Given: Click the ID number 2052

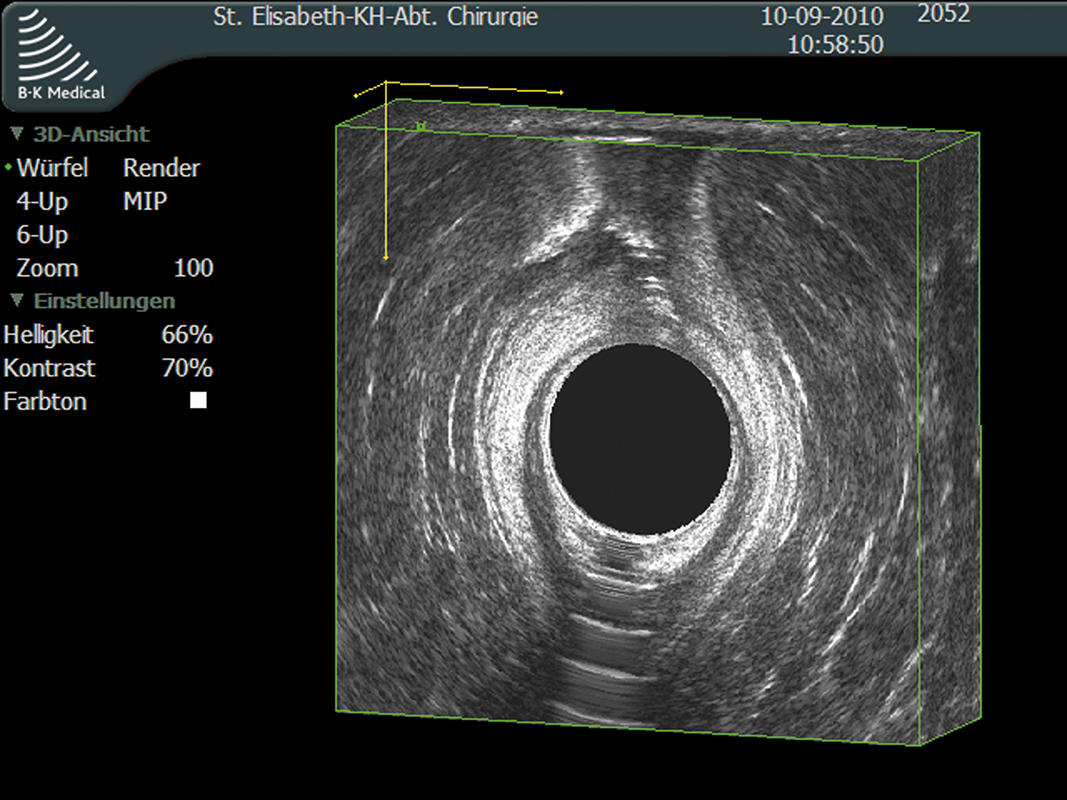Looking at the screenshot, I should click(943, 14).
